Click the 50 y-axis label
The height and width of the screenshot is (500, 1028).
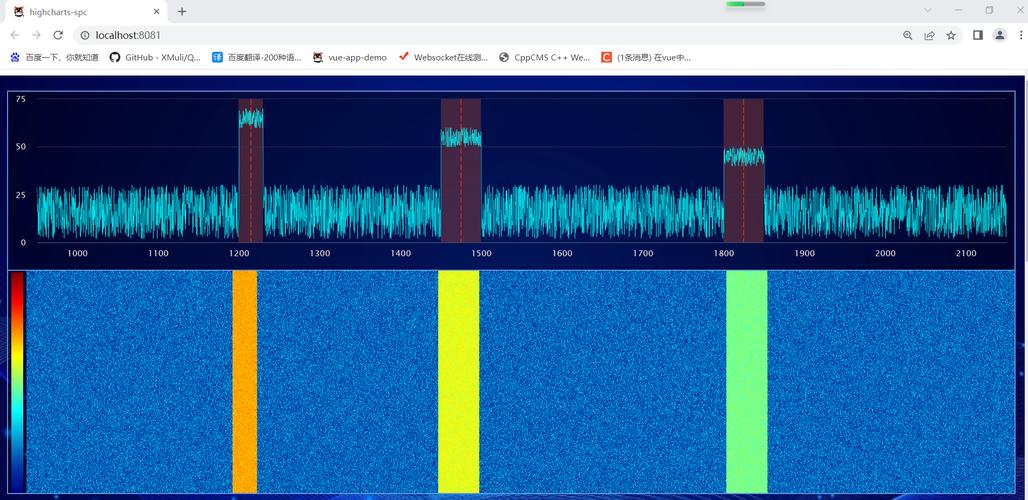click(x=21, y=147)
